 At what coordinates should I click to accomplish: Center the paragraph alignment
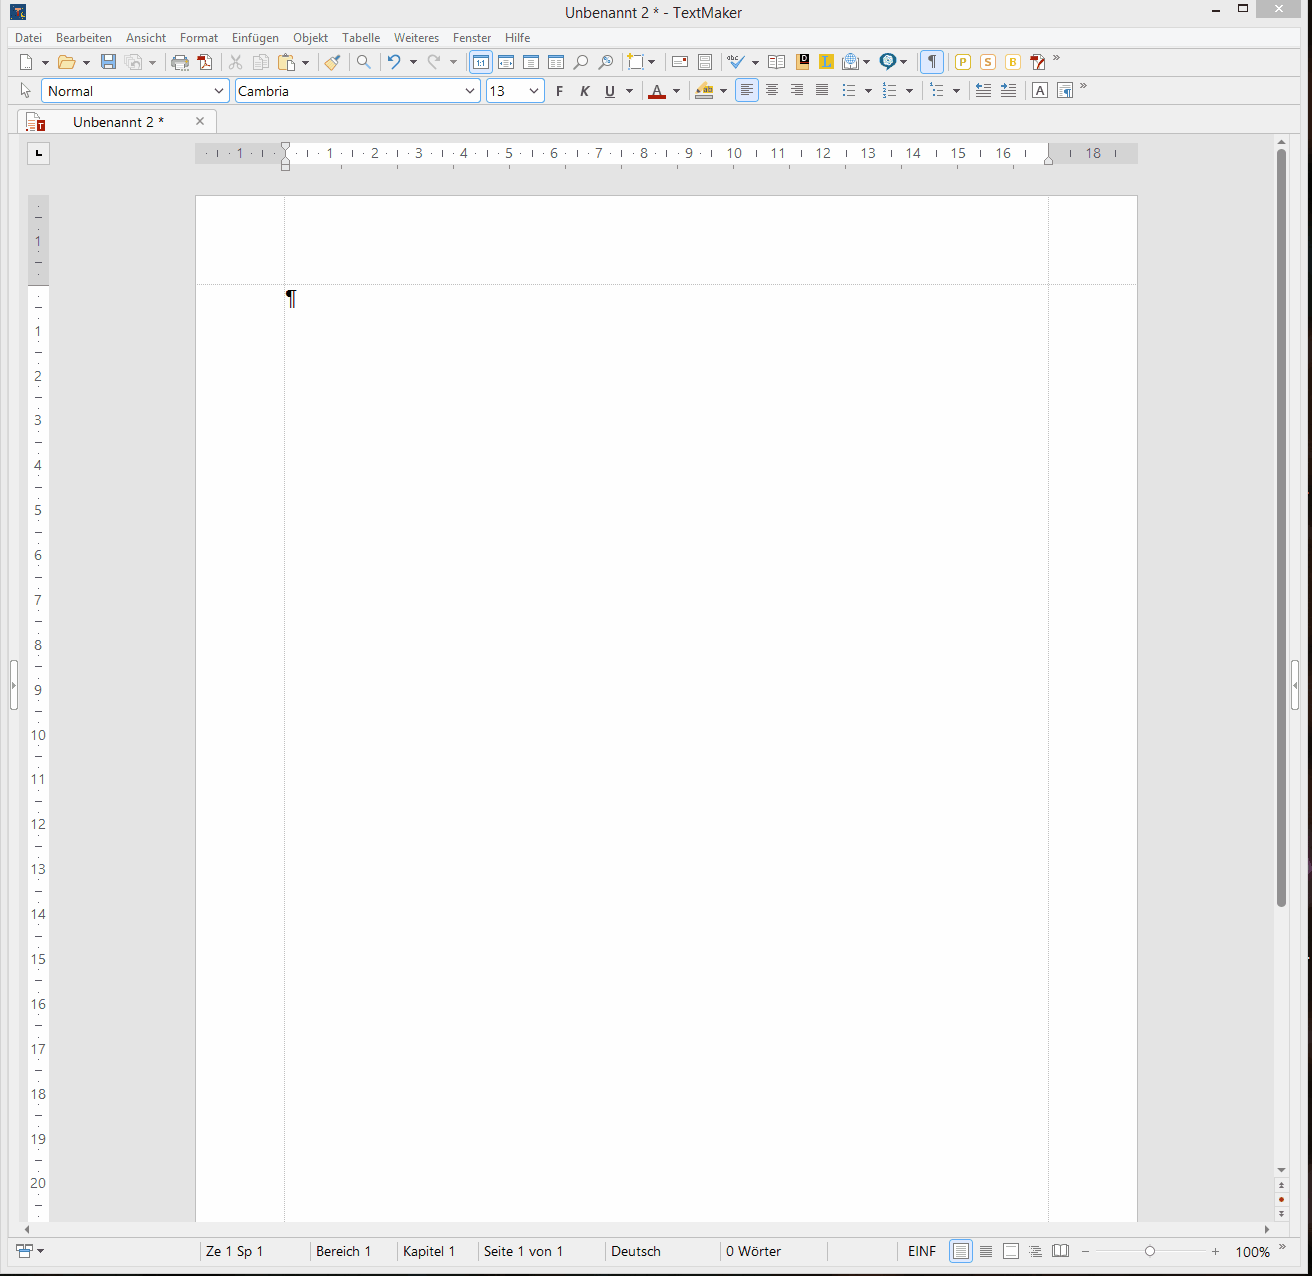(772, 91)
